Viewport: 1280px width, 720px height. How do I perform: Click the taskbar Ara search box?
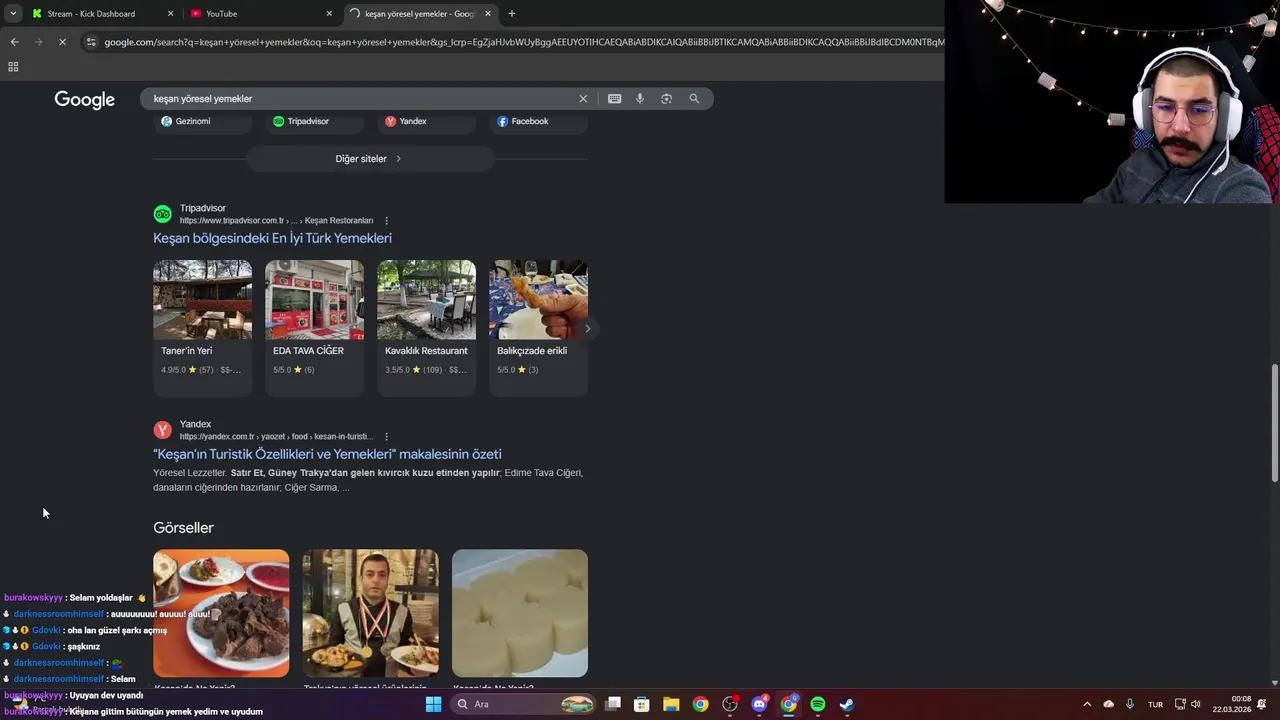point(524,704)
